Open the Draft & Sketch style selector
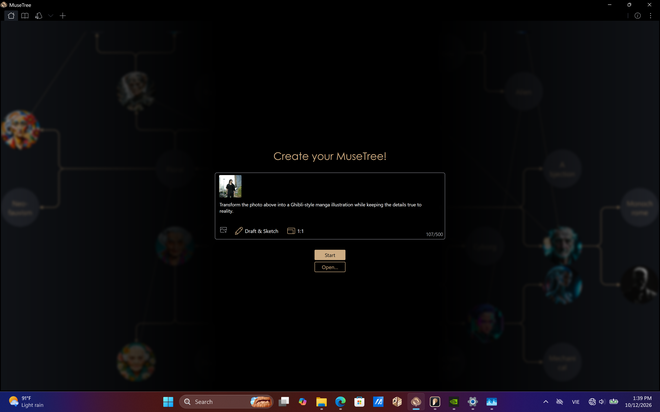Screen dimensions: 660x412 click(257, 231)
